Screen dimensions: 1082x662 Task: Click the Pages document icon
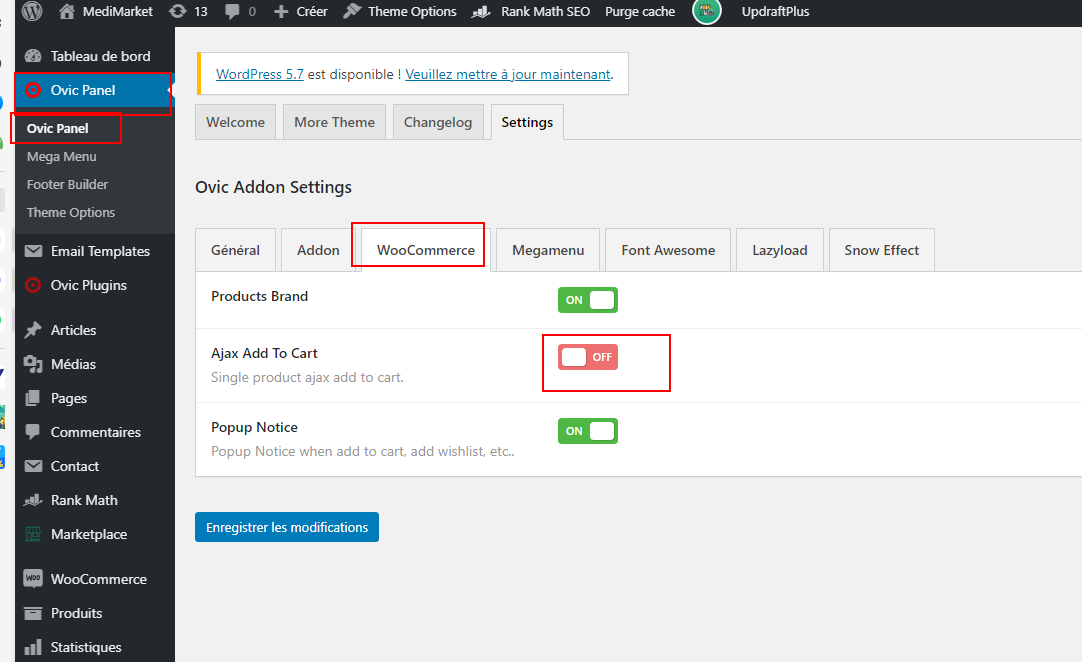point(32,398)
